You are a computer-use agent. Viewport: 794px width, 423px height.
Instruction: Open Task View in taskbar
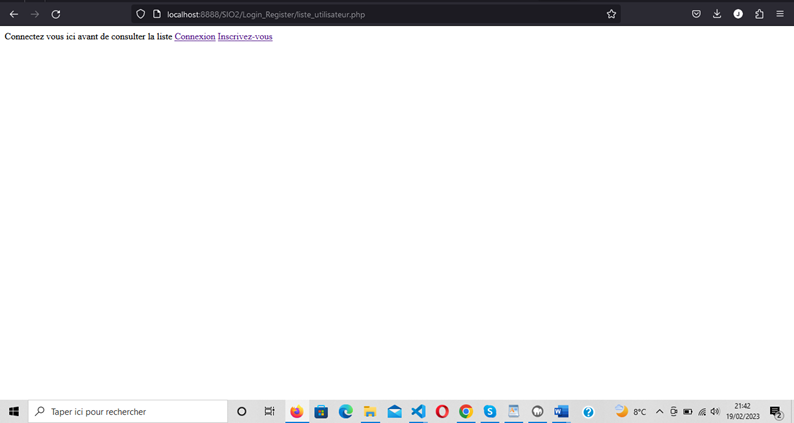coord(269,411)
